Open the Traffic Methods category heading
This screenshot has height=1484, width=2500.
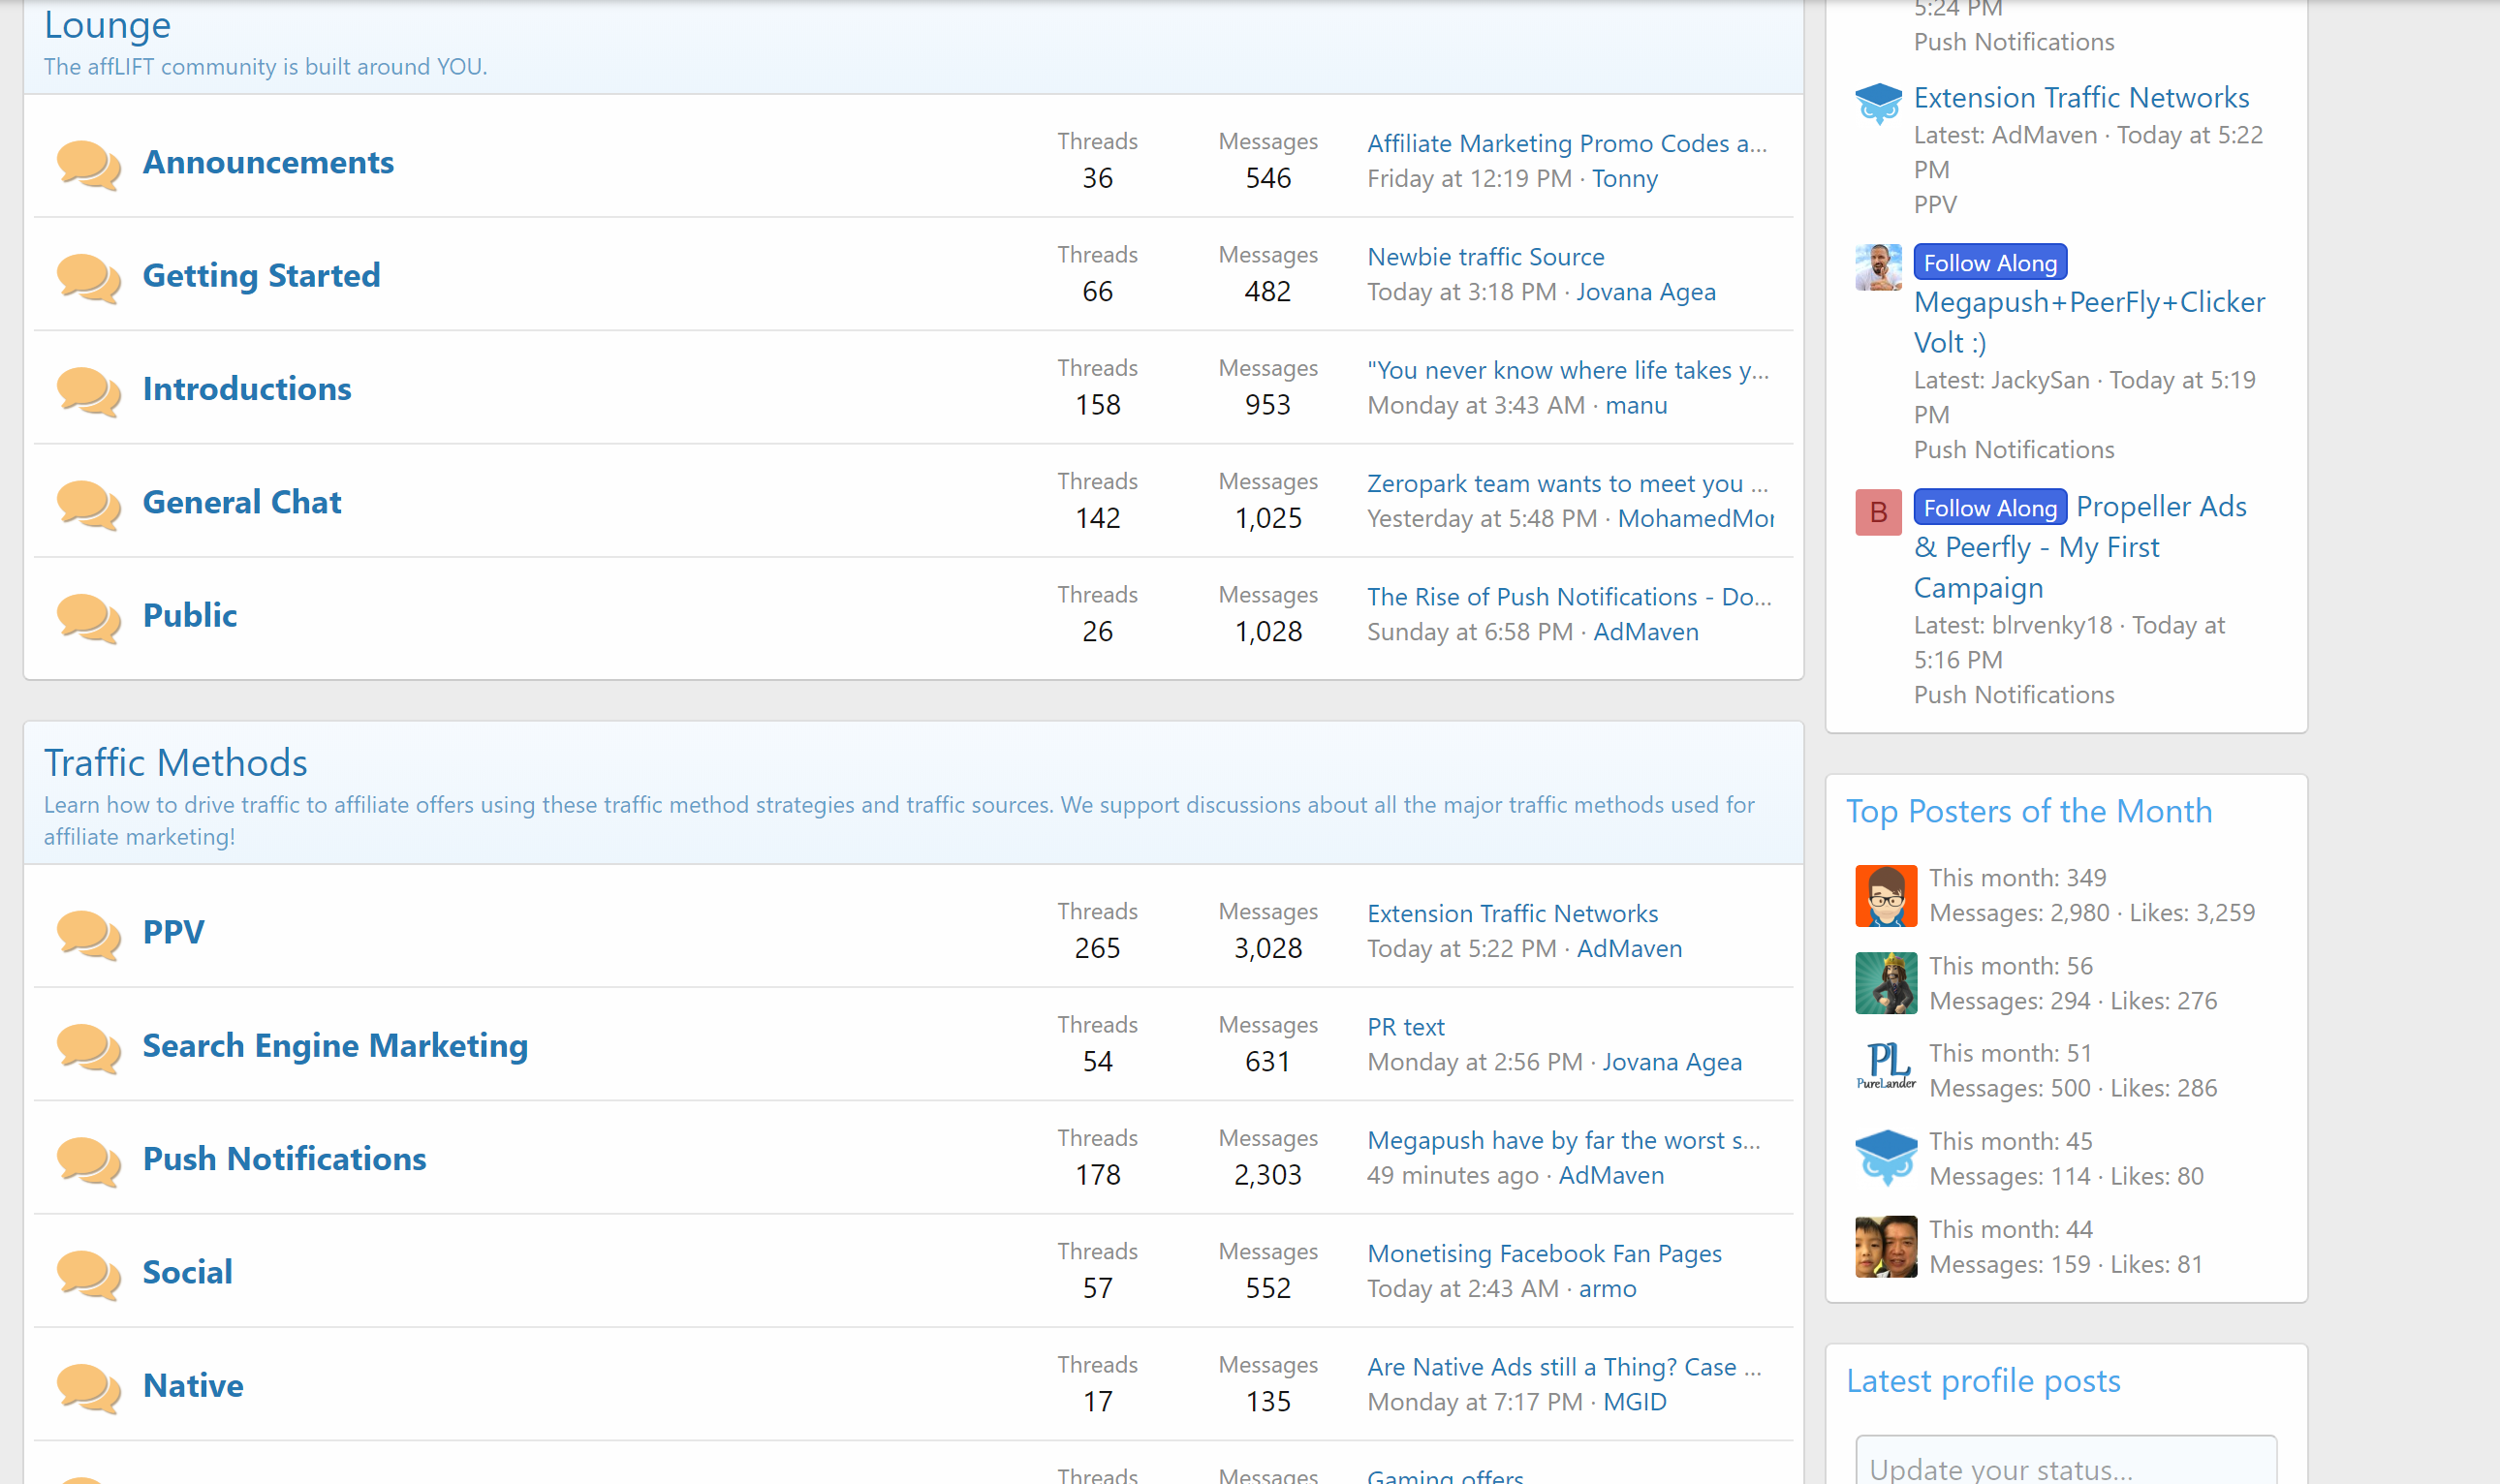(x=175, y=763)
